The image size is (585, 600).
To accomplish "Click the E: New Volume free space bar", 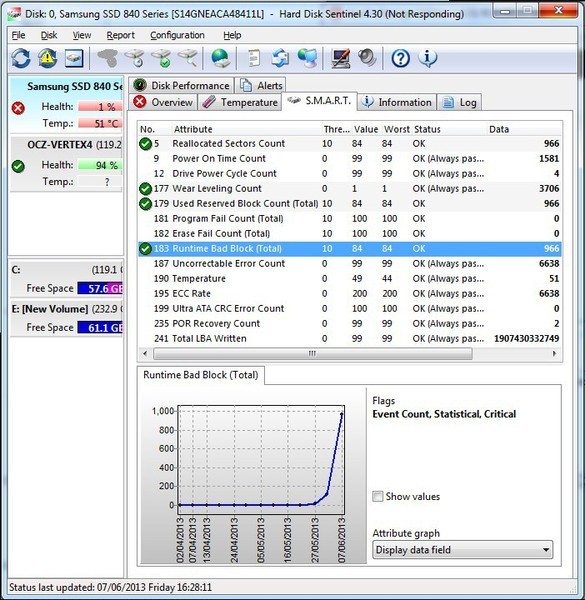I will click(100, 328).
